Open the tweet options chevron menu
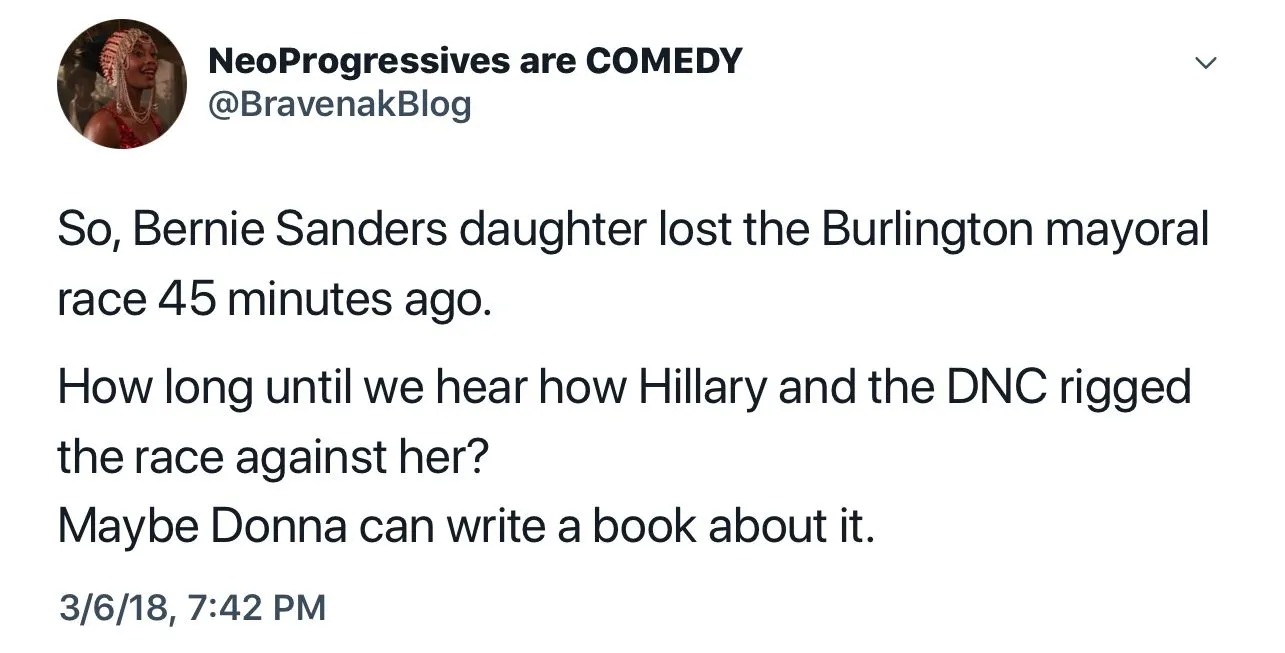 [x=1206, y=64]
